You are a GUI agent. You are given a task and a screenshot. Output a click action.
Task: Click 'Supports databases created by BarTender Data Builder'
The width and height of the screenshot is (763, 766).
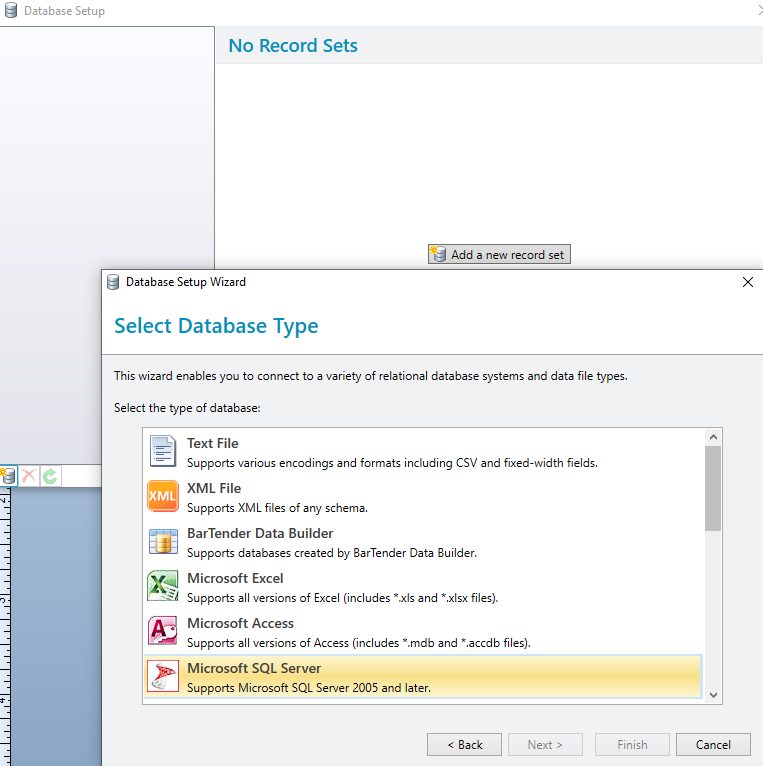(332, 553)
